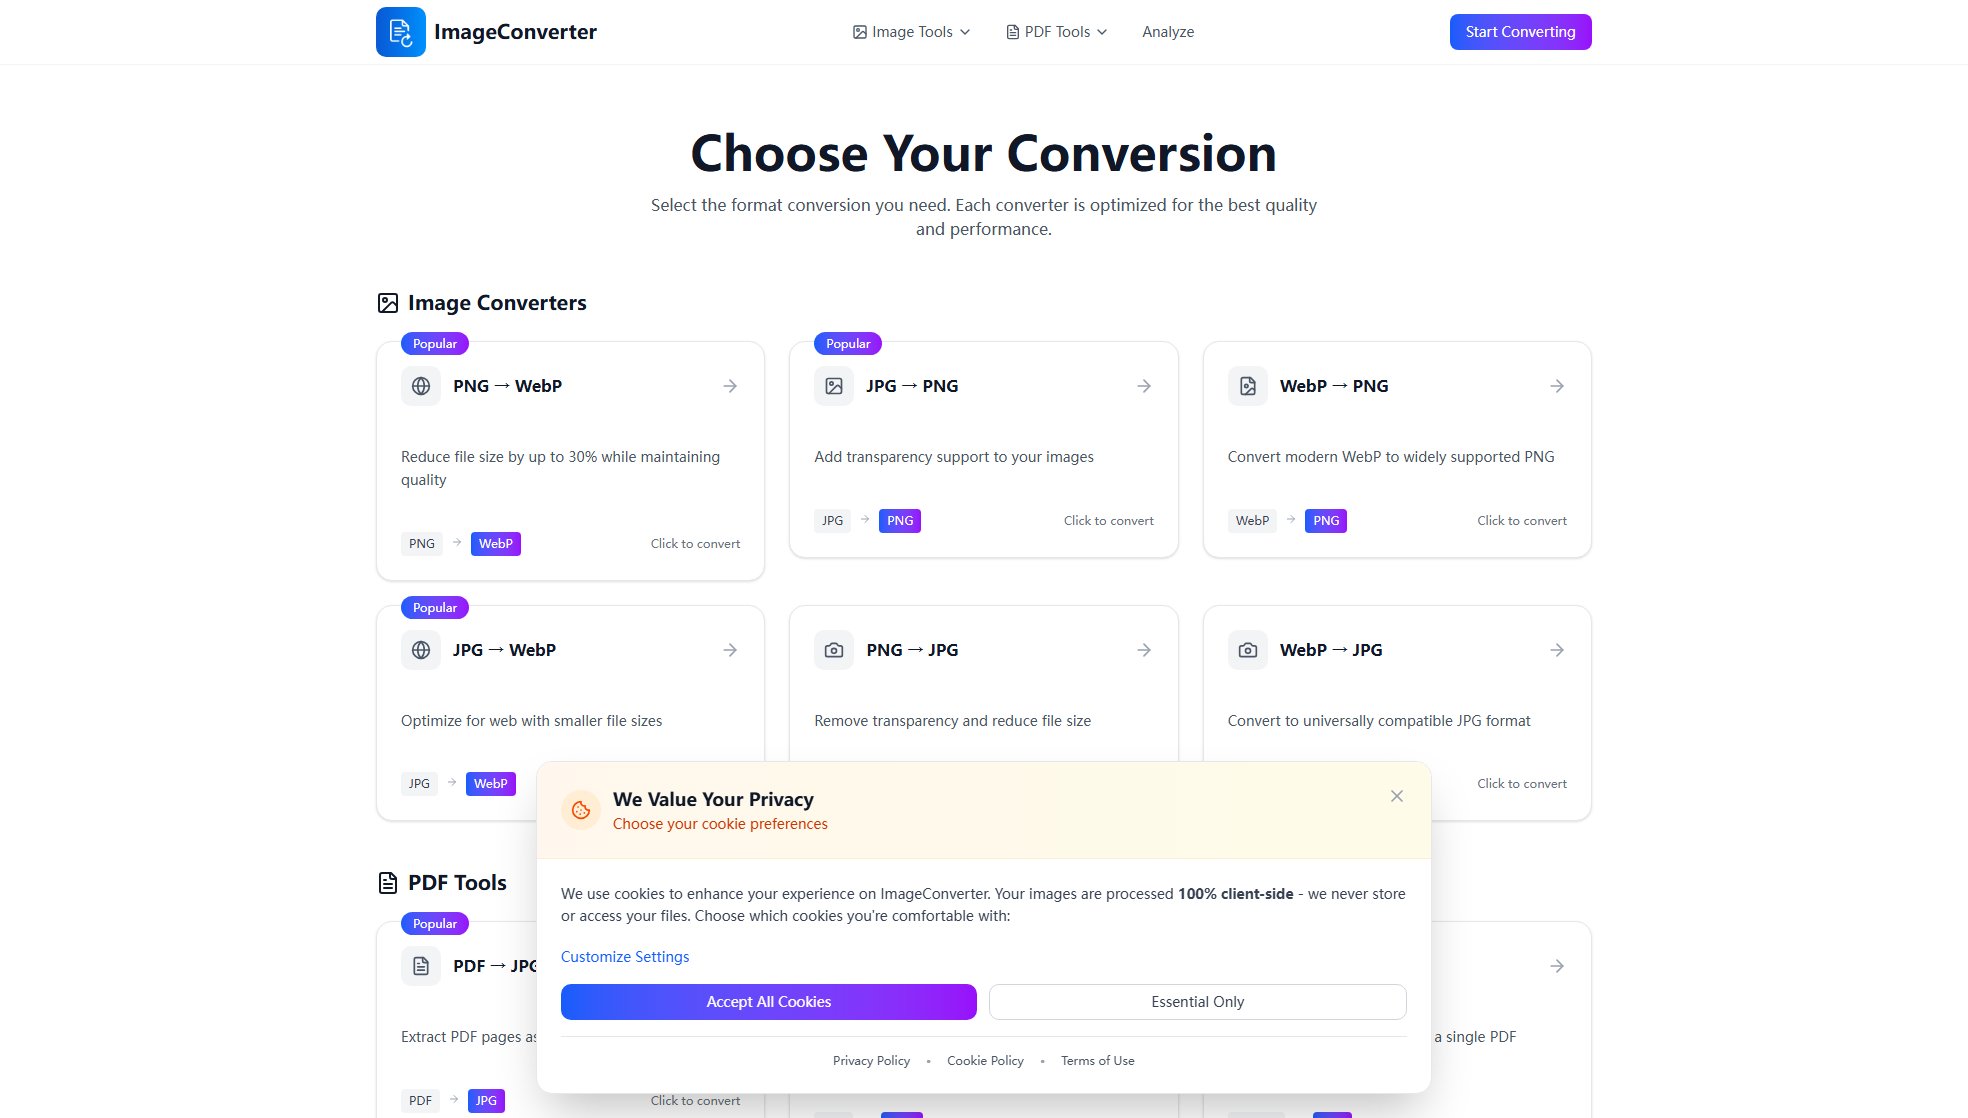Click the file icon on WebP → PNG card
The width and height of the screenshot is (1968, 1118).
coord(1247,386)
